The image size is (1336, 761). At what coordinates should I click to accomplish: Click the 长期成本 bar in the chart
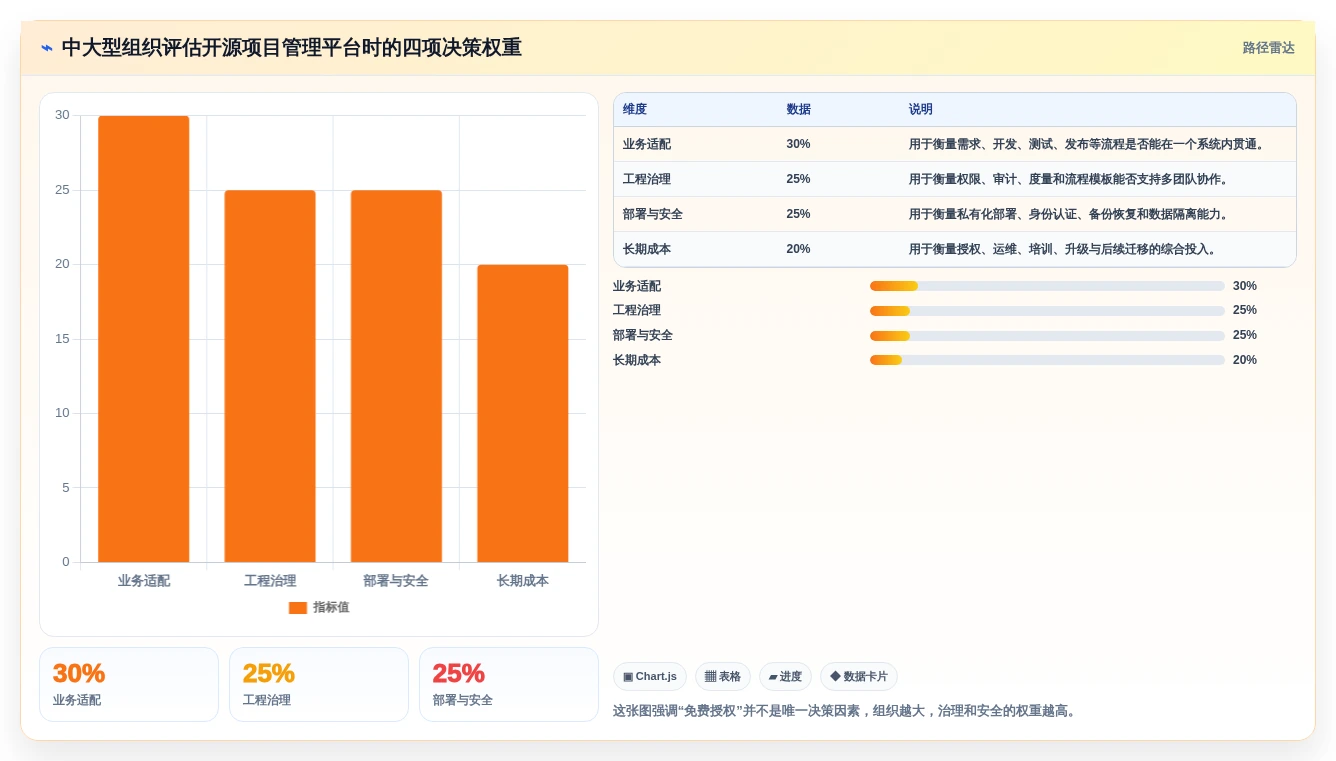click(x=523, y=413)
